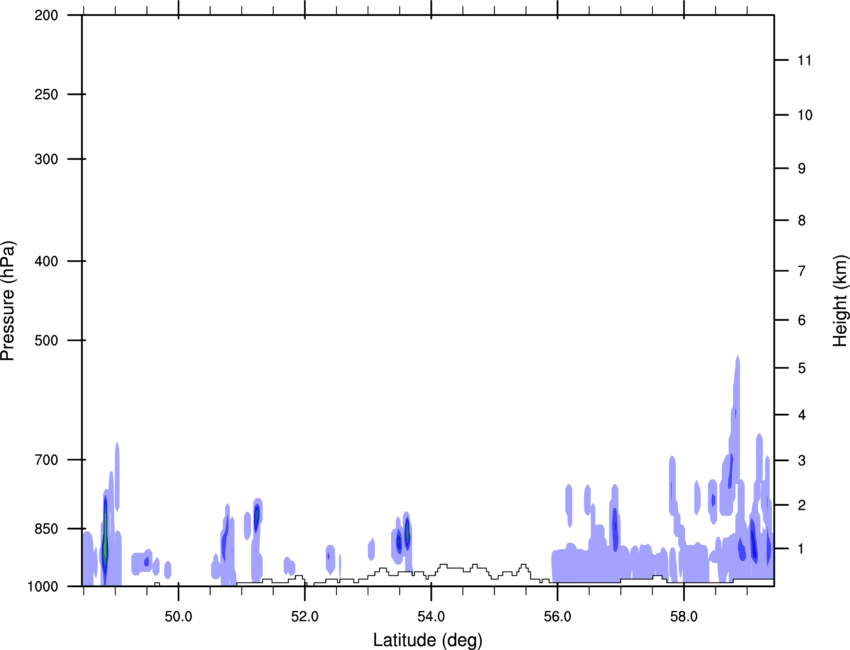Select the 300 pressure tick label
Viewport: 850px width, 650px height.
tap(46, 159)
